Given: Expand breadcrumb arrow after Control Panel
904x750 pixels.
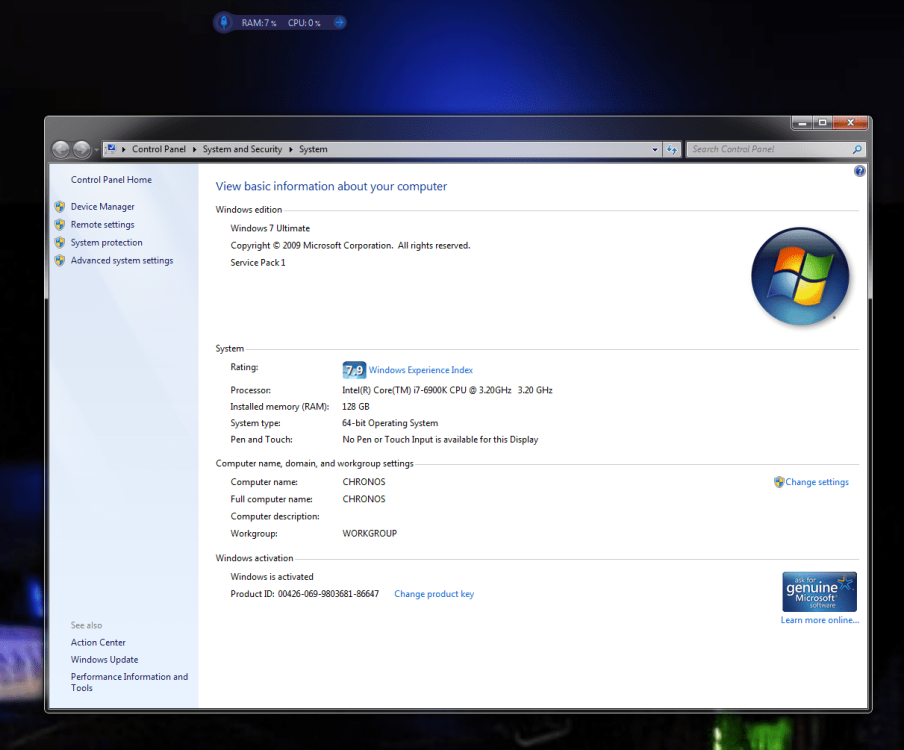Looking at the screenshot, I should pos(194,149).
